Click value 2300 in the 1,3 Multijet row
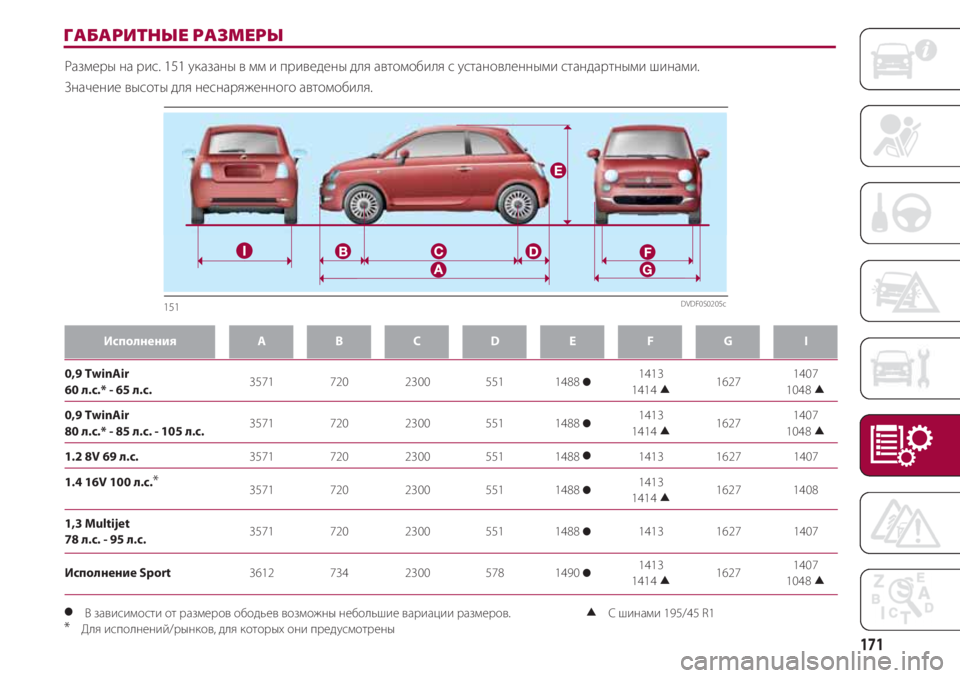Screen dimensions: 960x678 point(418,532)
